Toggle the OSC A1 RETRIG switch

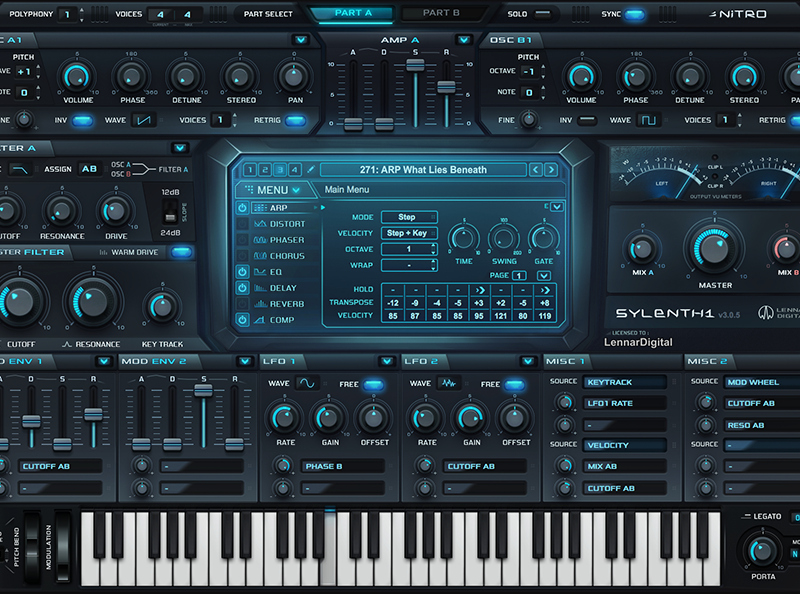296,121
